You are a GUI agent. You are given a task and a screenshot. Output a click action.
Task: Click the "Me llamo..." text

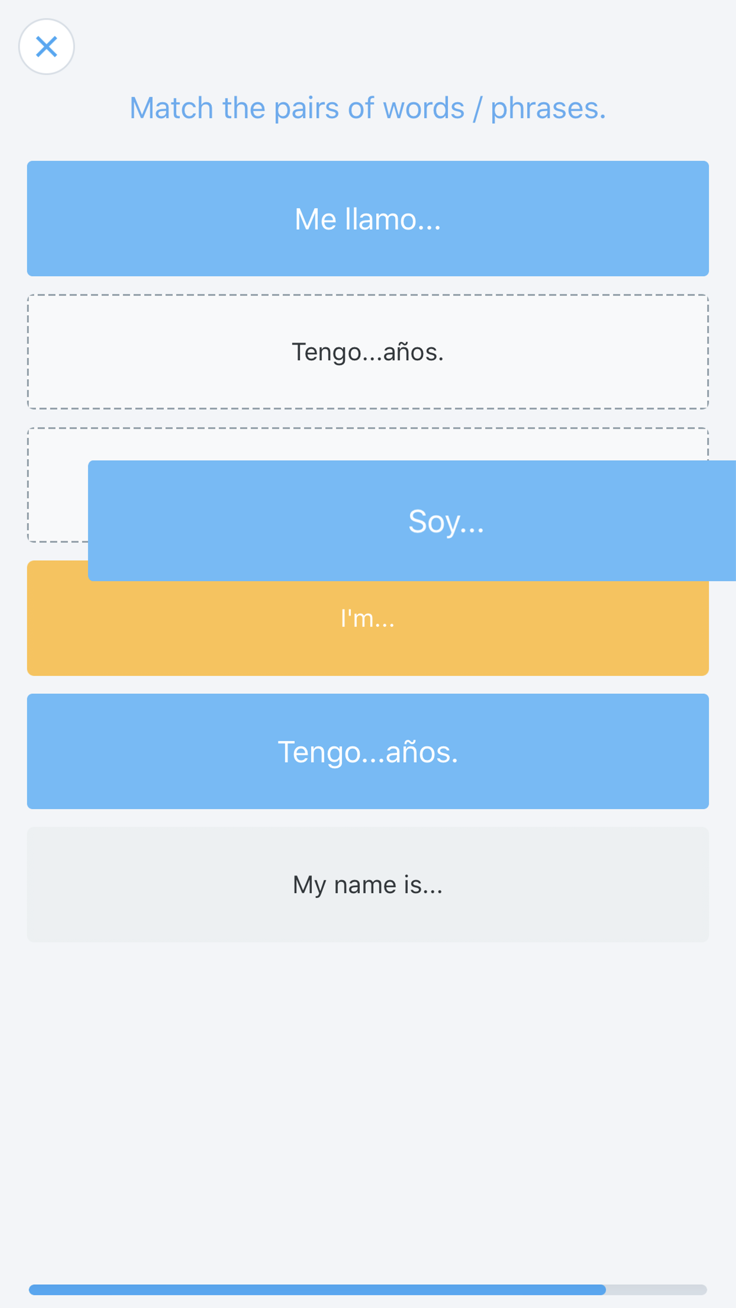pos(368,219)
